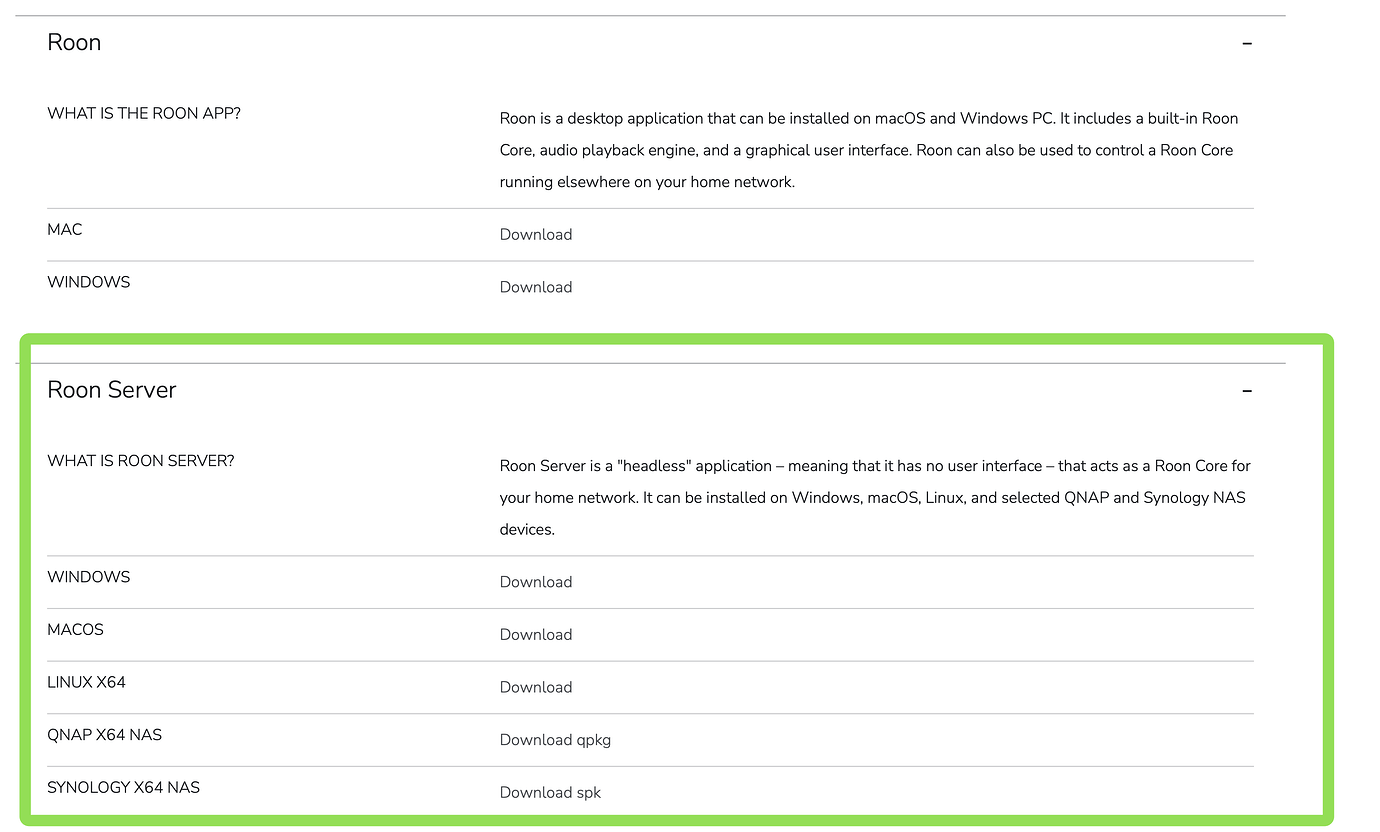The image size is (1380, 832).
Task: Download Roon Server for Windows
Action: point(535,582)
